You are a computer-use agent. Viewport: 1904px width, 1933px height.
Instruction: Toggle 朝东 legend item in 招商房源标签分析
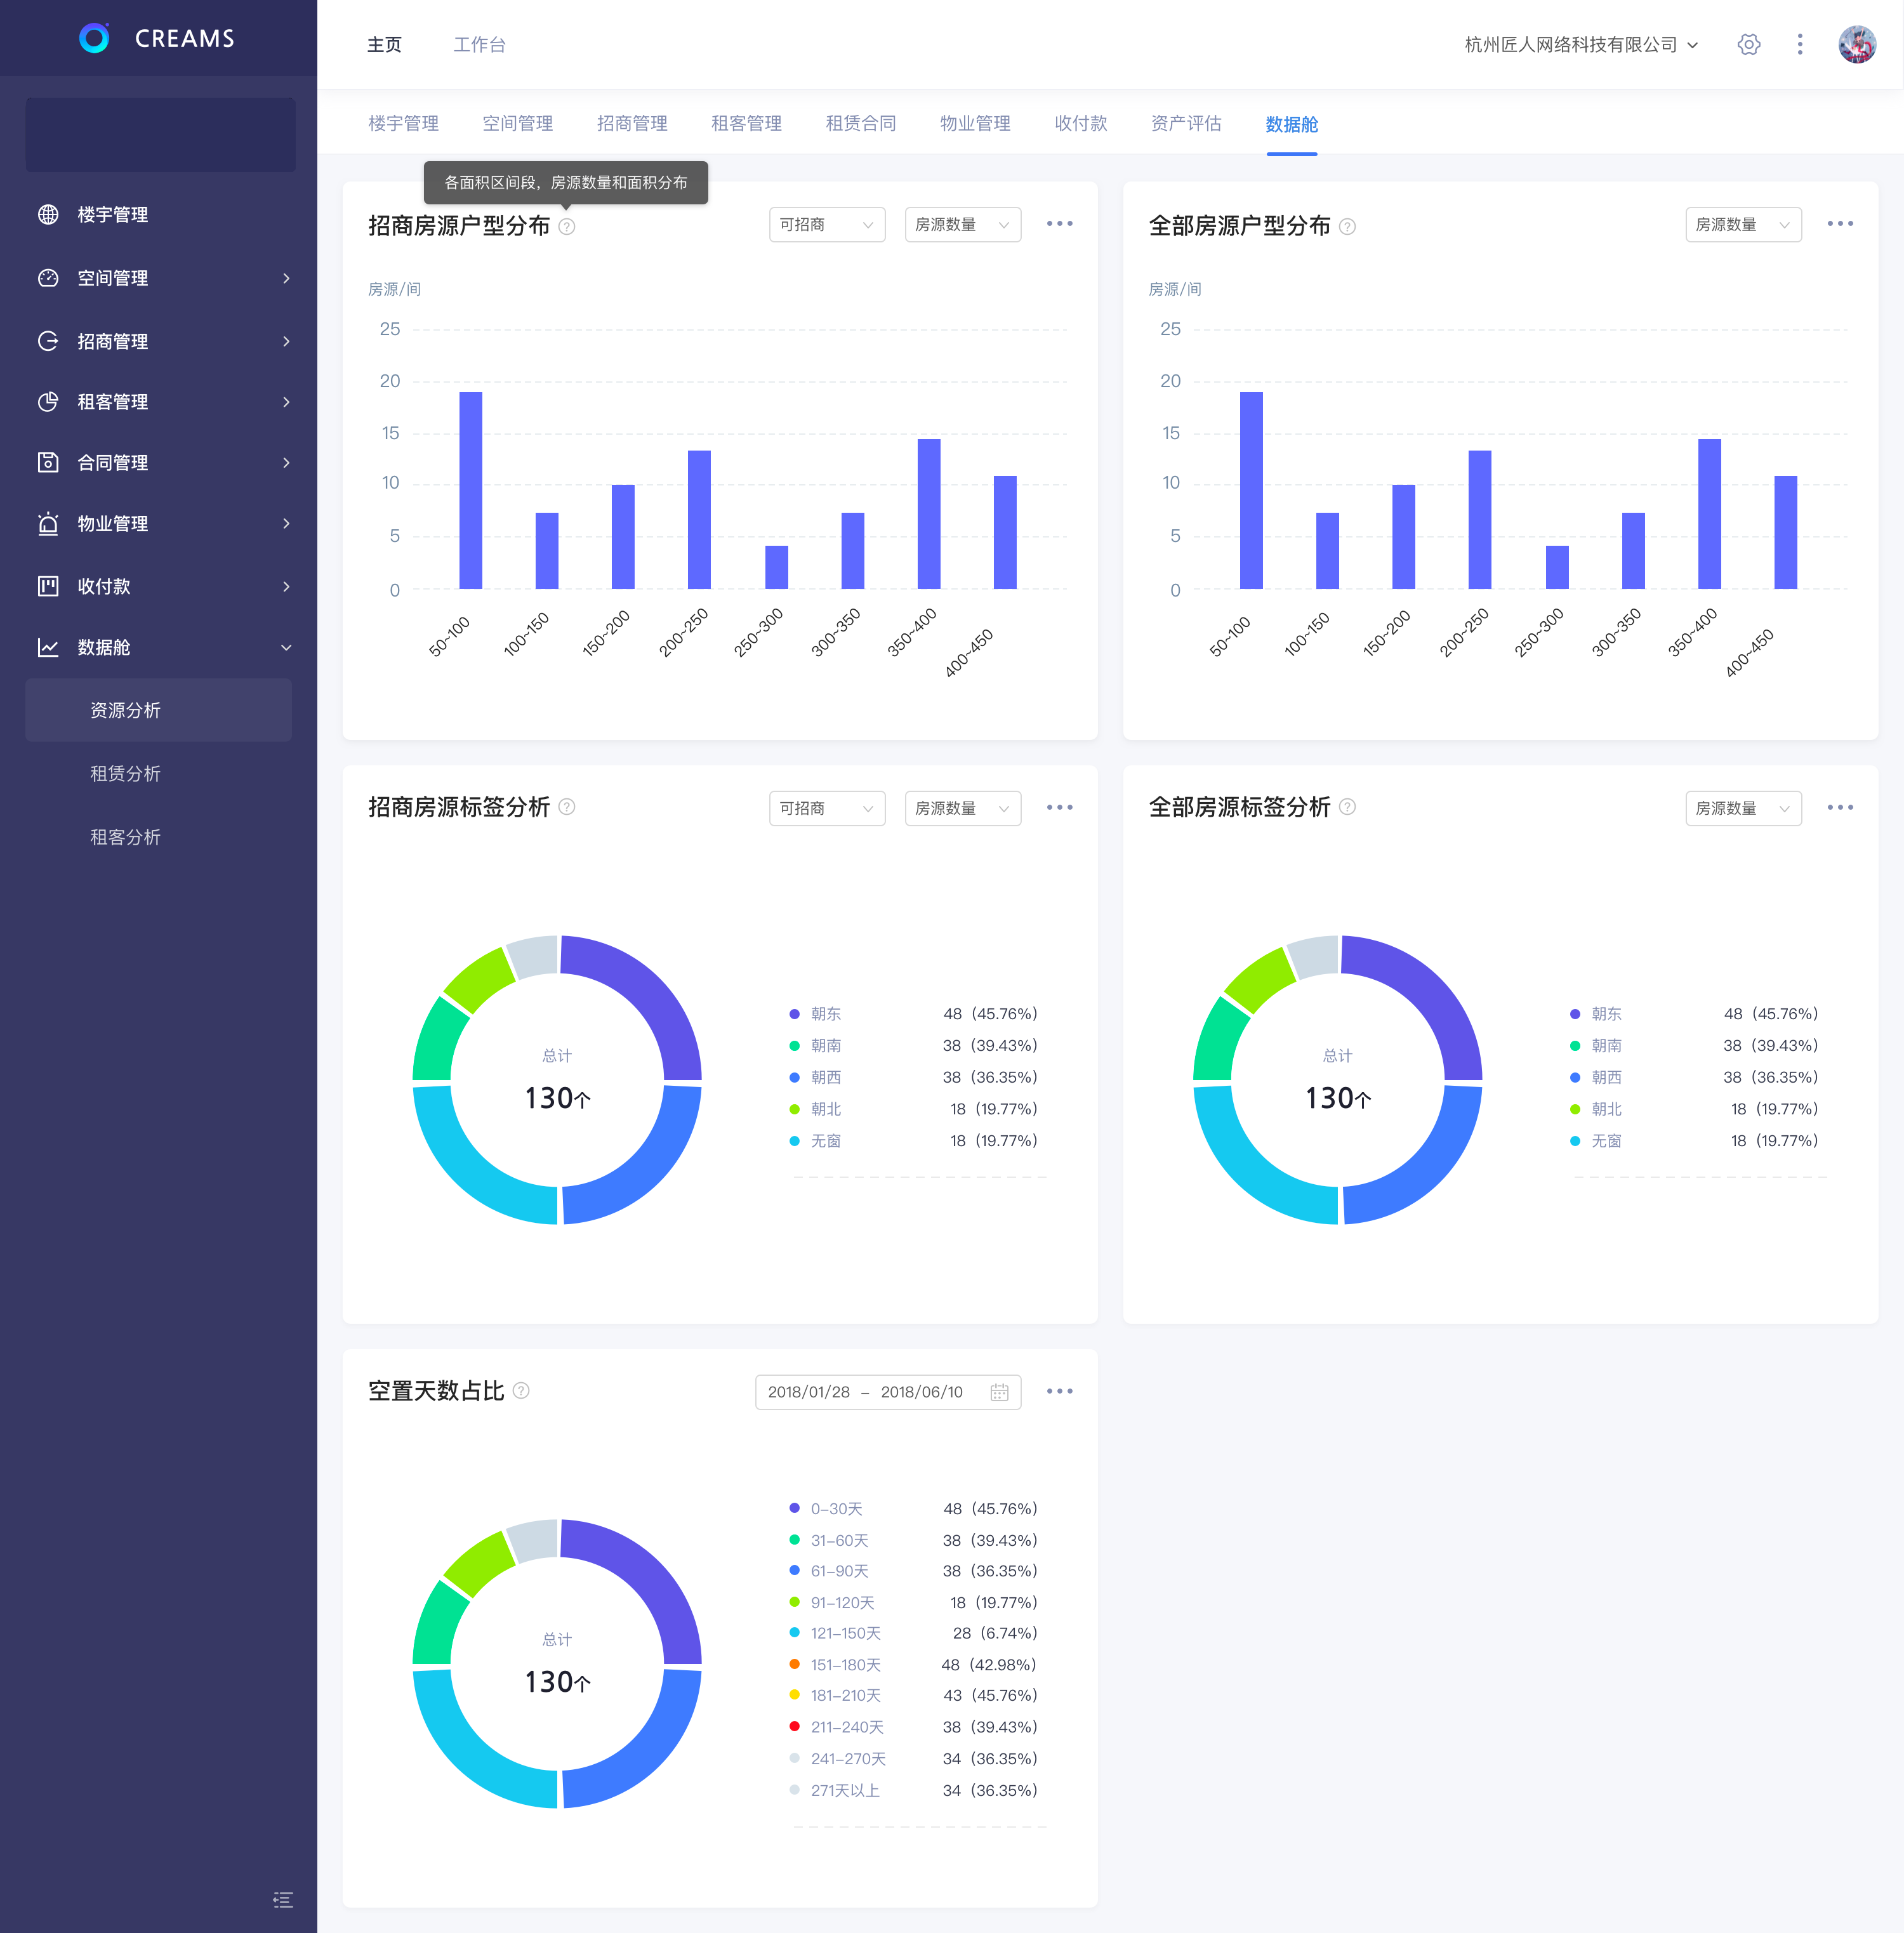[x=825, y=1014]
